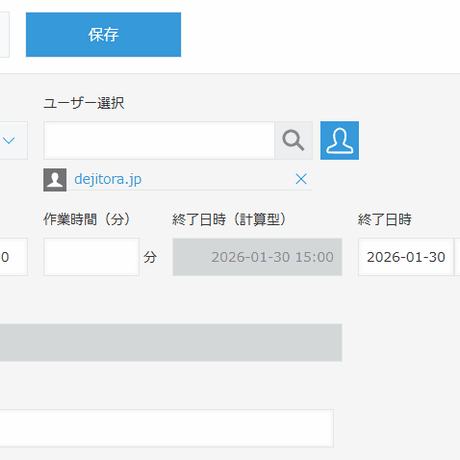Focus the 作業時間（分） input field
Image resolution: width=460 pixels, height=460 pixels.
coord(91,257)
